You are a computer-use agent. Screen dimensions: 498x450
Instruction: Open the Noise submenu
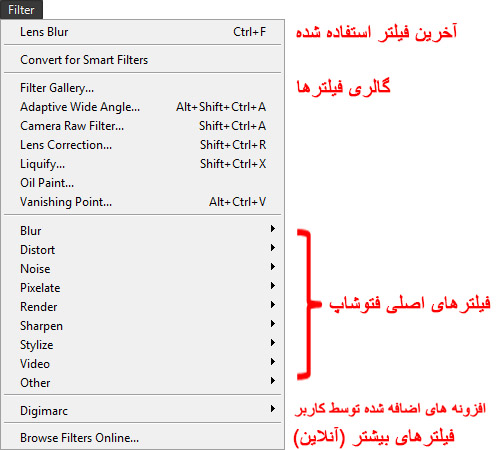click(x=143, y=269)
